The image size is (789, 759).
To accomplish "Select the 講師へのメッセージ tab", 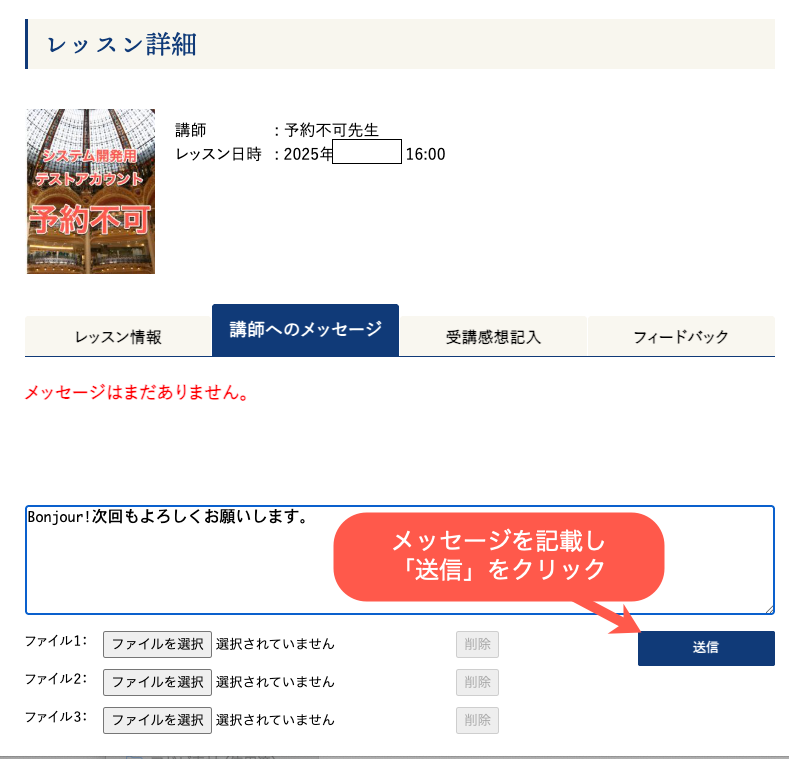I will pyautogui.click(x=305, y=330).
